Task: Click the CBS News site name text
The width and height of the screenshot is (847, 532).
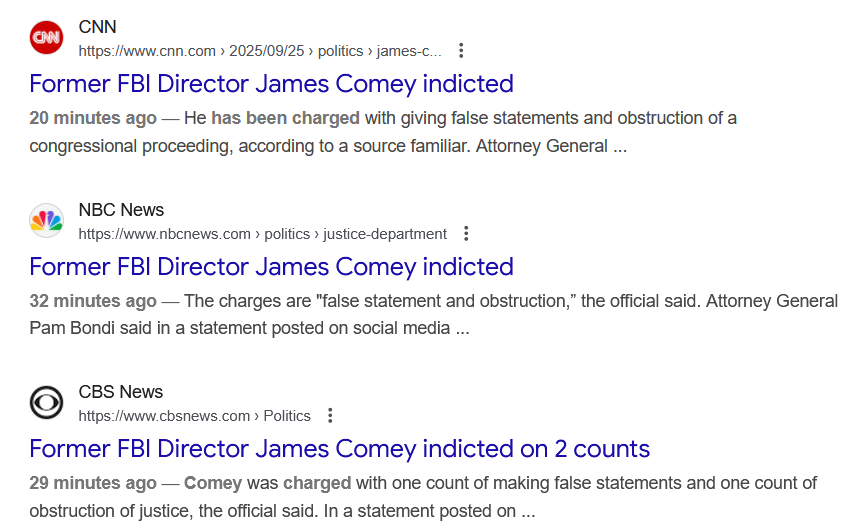Action: [120, 392]
